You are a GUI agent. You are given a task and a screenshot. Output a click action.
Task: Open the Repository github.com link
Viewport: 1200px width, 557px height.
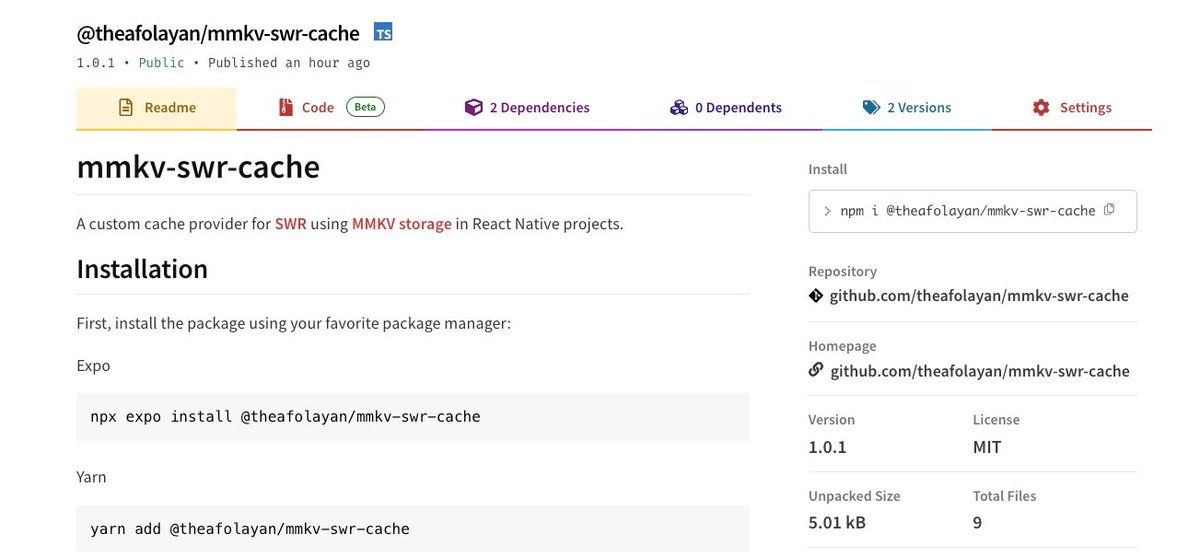[x=979, y=296]
